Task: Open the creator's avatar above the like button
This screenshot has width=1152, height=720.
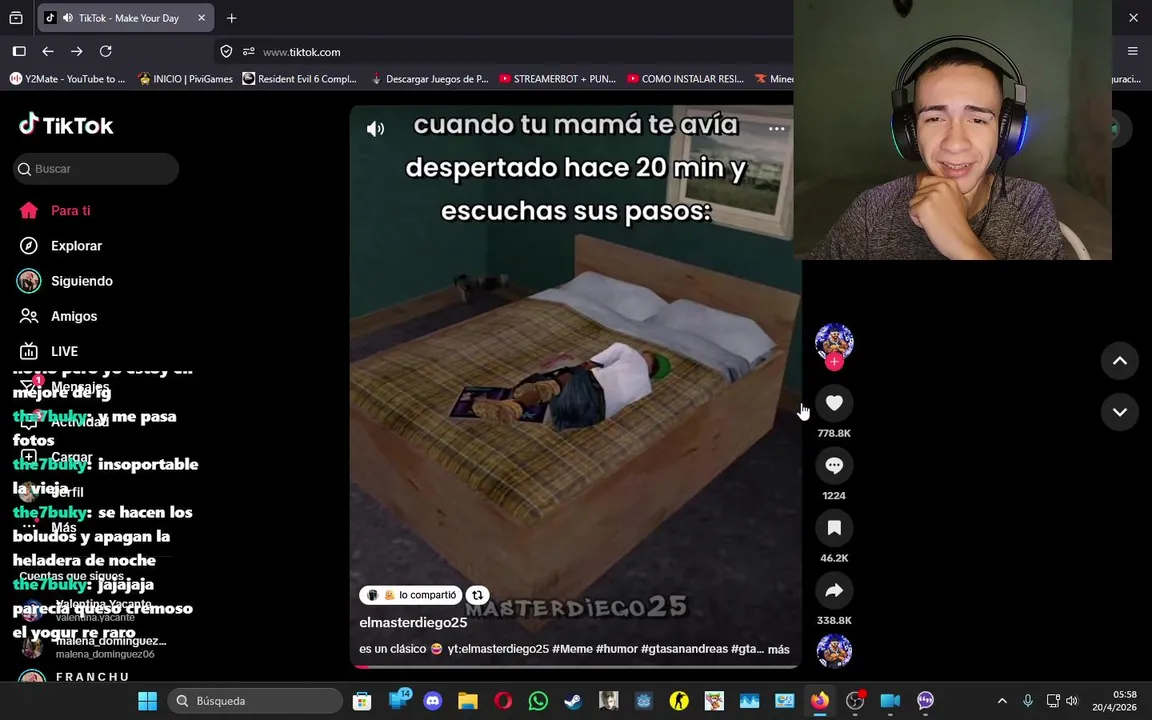Action: tap(834, 341)
